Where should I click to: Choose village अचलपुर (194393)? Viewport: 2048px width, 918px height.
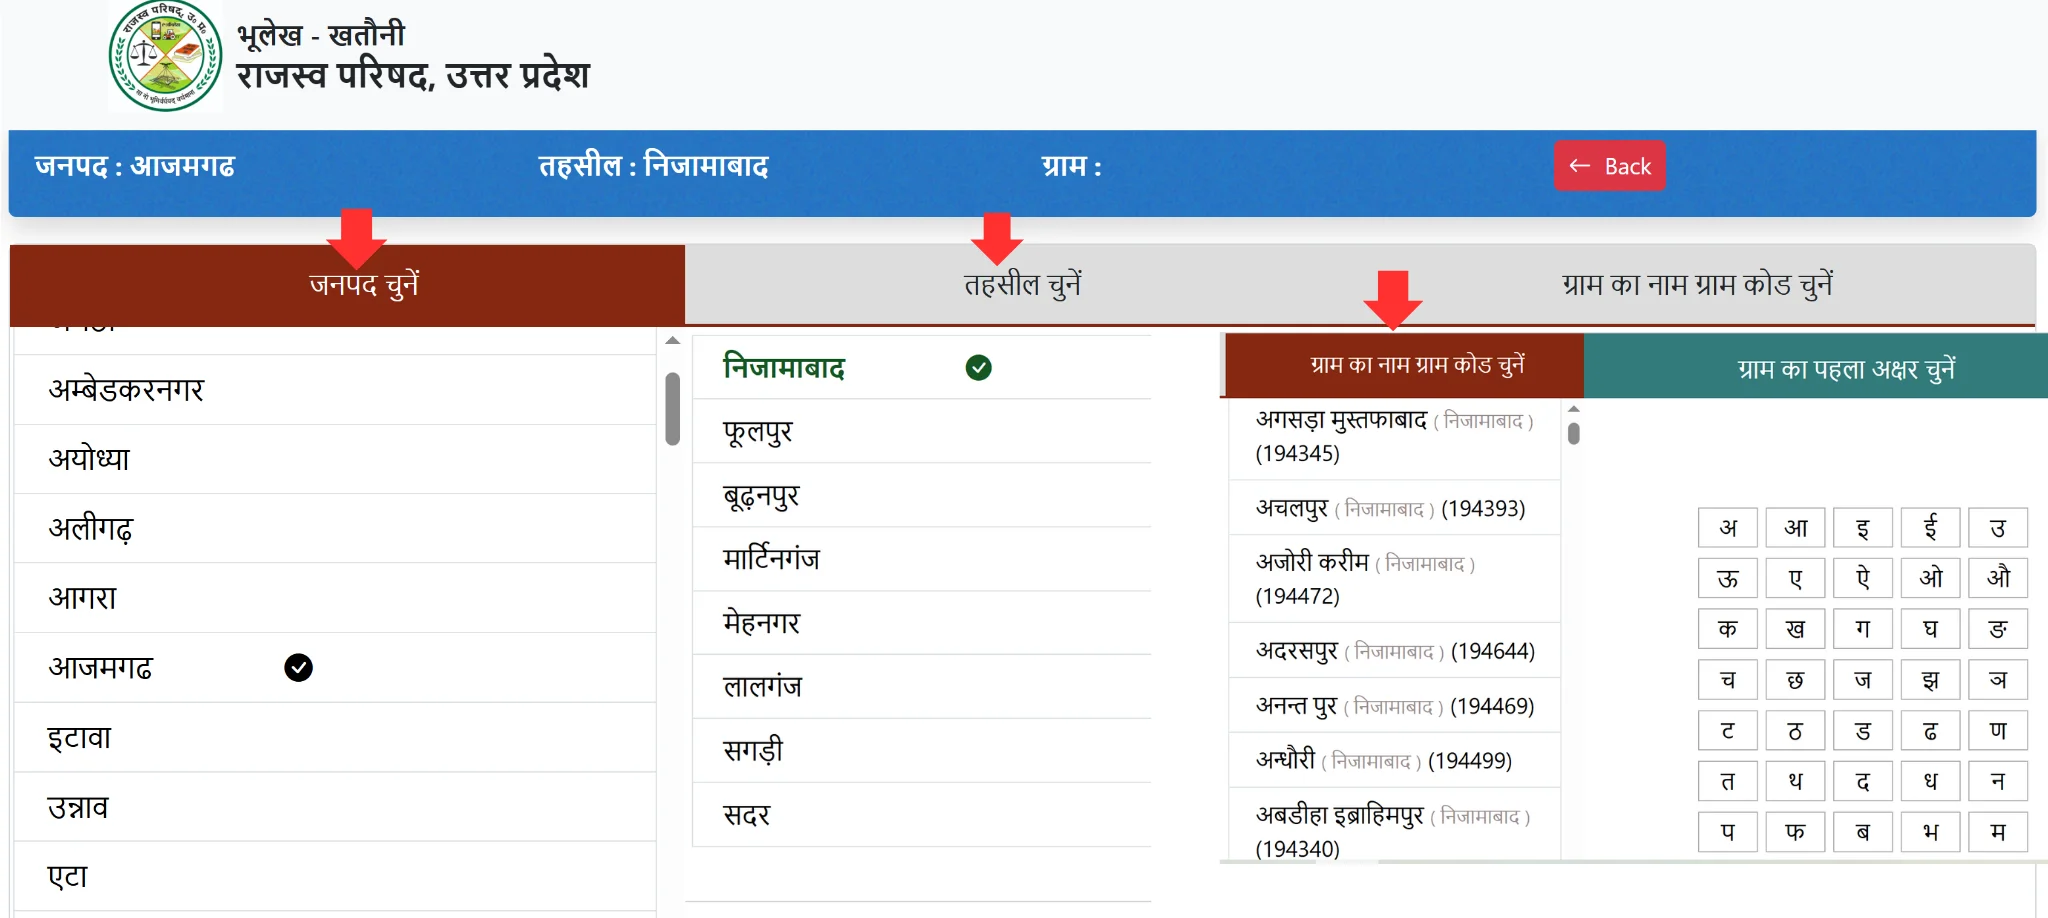(1394, 508)
